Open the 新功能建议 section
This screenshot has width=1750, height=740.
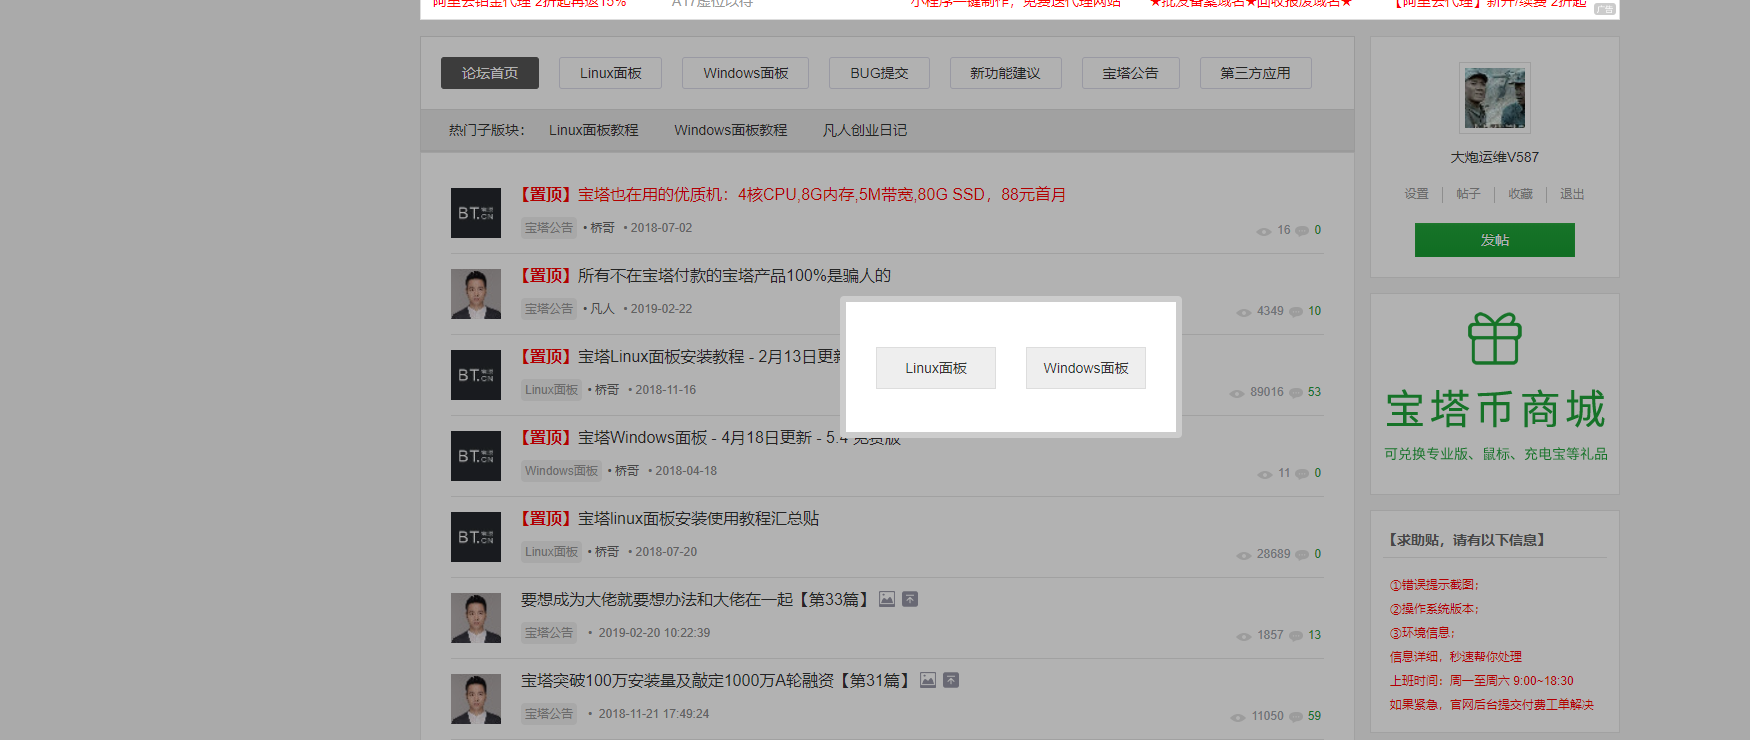point(1005,73)
